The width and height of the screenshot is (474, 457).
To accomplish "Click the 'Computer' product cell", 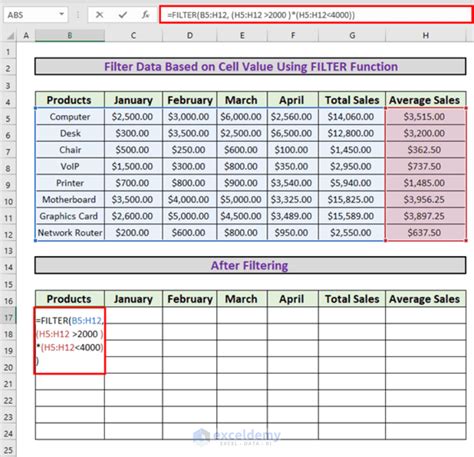I will coord(70,117).
